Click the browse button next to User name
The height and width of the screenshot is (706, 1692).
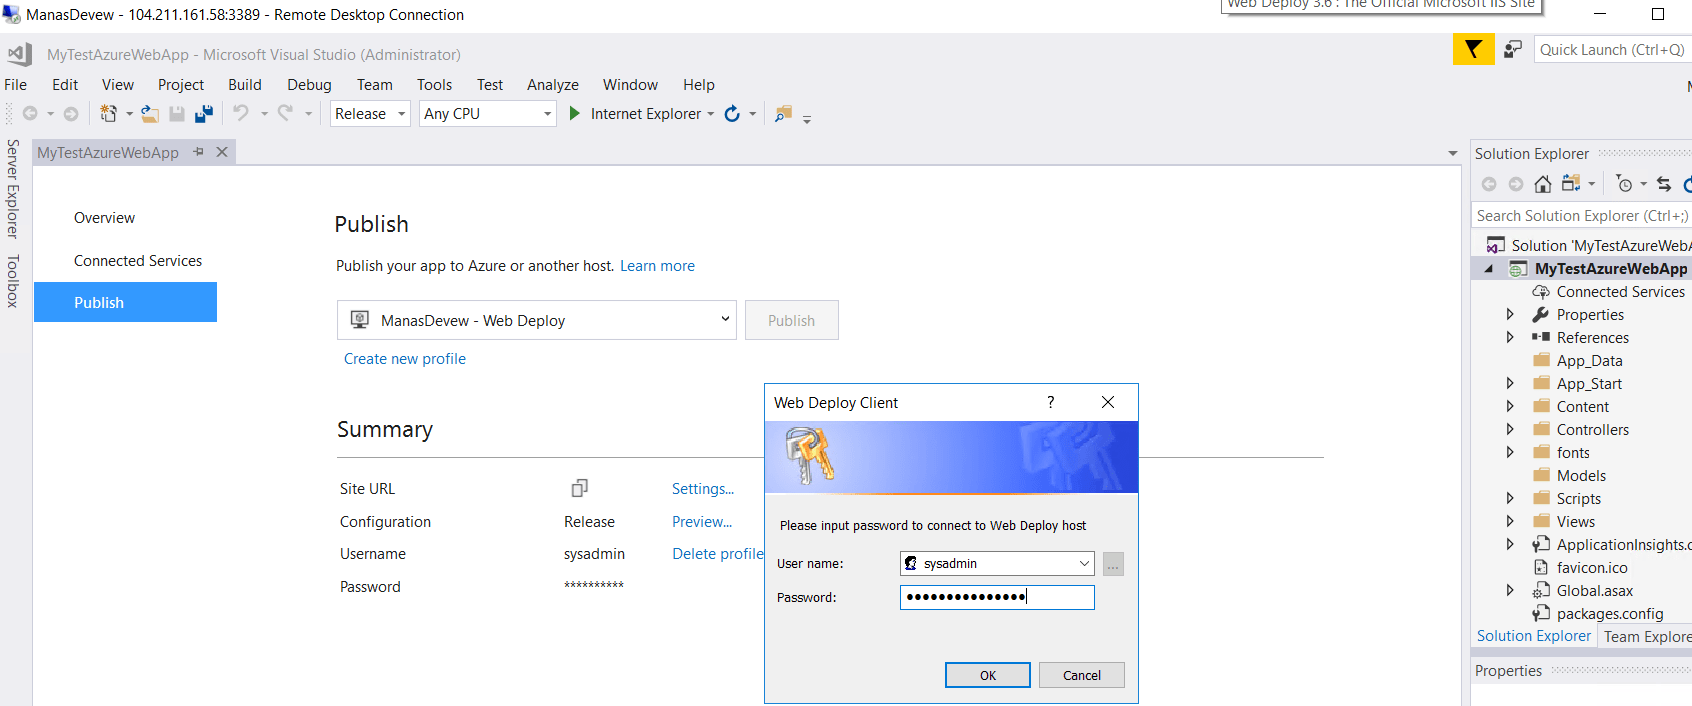coord(1113,564)
